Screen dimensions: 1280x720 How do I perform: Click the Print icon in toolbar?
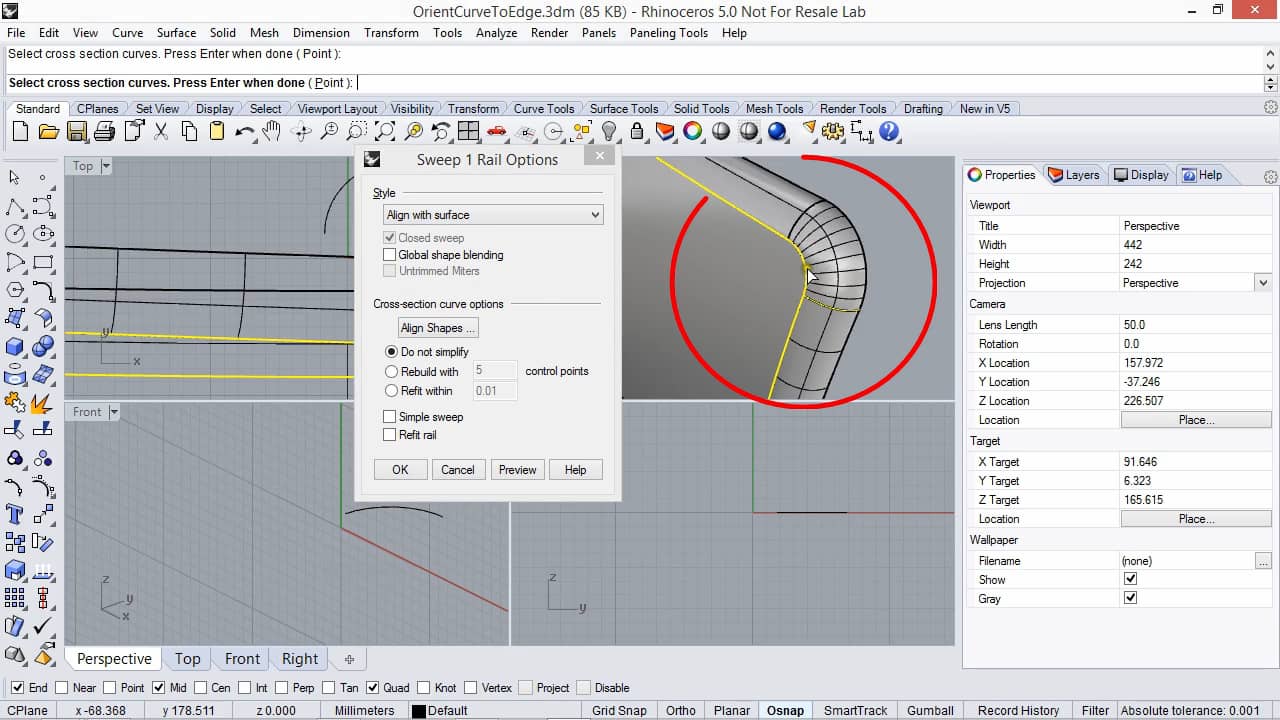tap(104, 132)
